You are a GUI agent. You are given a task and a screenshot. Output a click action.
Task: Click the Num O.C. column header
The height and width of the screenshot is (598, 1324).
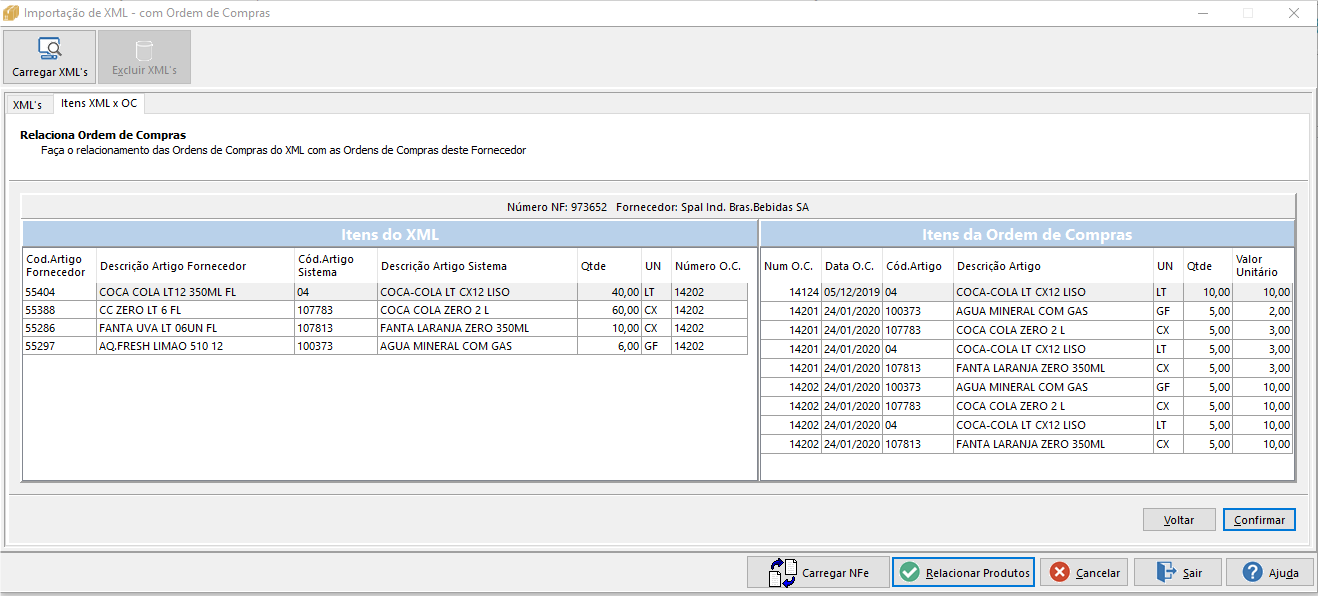[791, 265]
